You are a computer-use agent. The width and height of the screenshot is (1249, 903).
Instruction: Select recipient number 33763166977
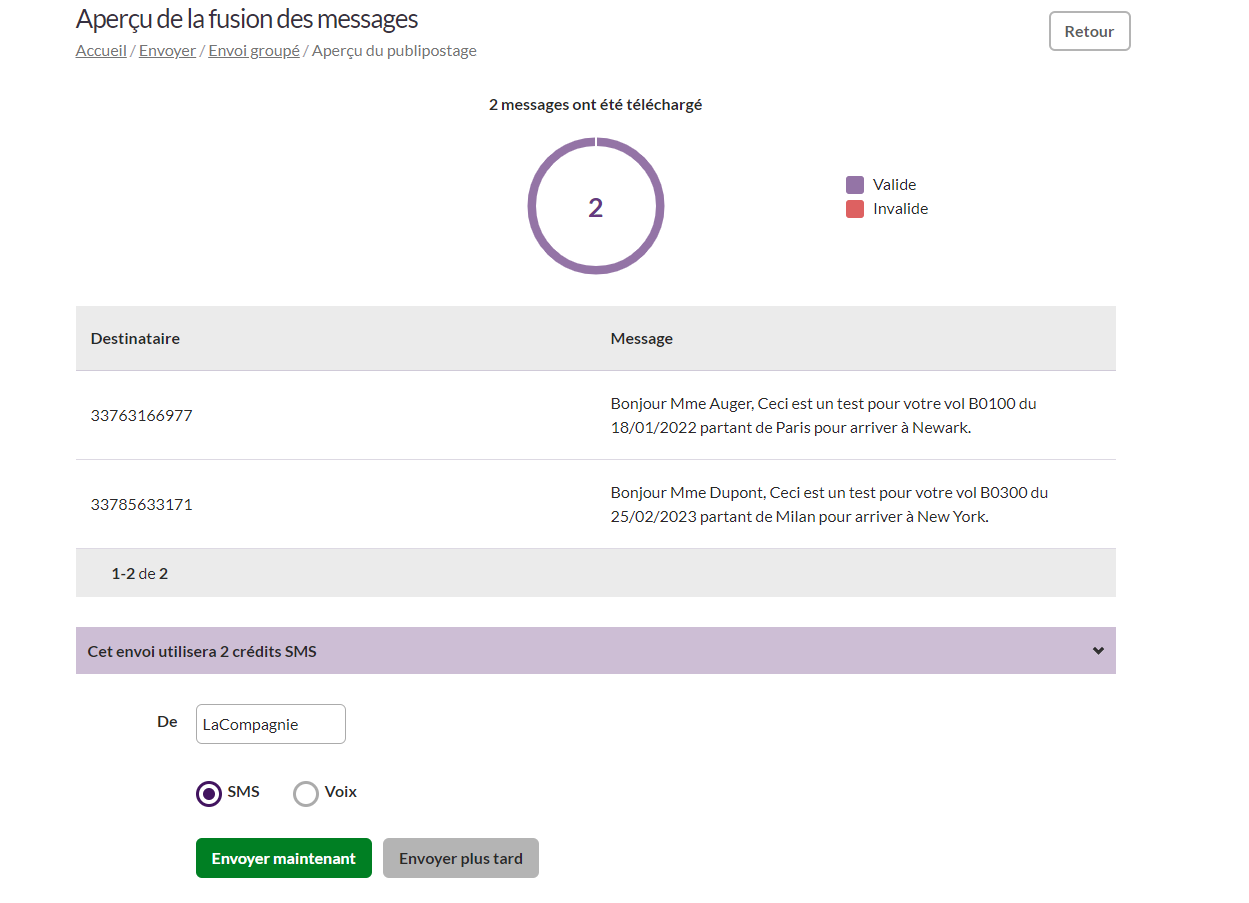[x=141, y=415]
